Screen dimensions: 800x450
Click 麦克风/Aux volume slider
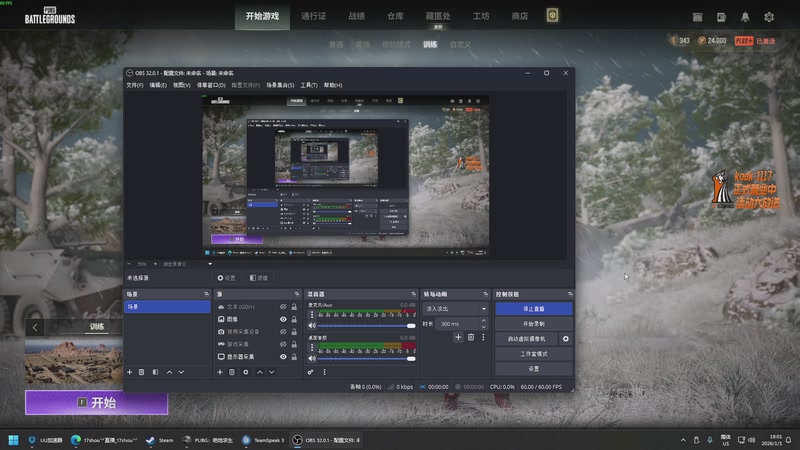point(366,326)
